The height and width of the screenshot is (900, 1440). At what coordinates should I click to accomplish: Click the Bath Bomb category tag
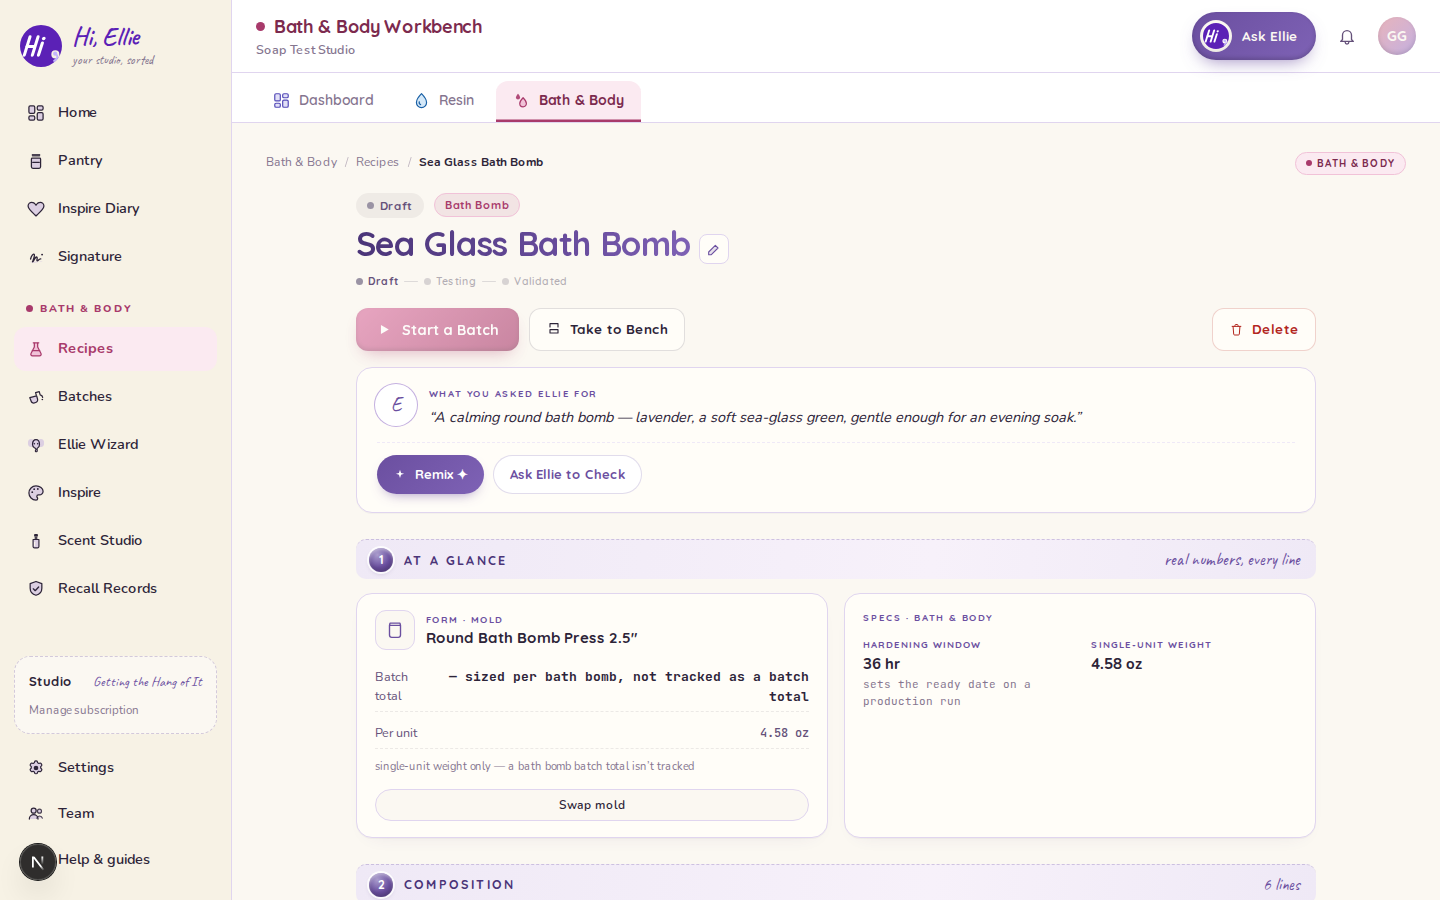pos(477,205)
